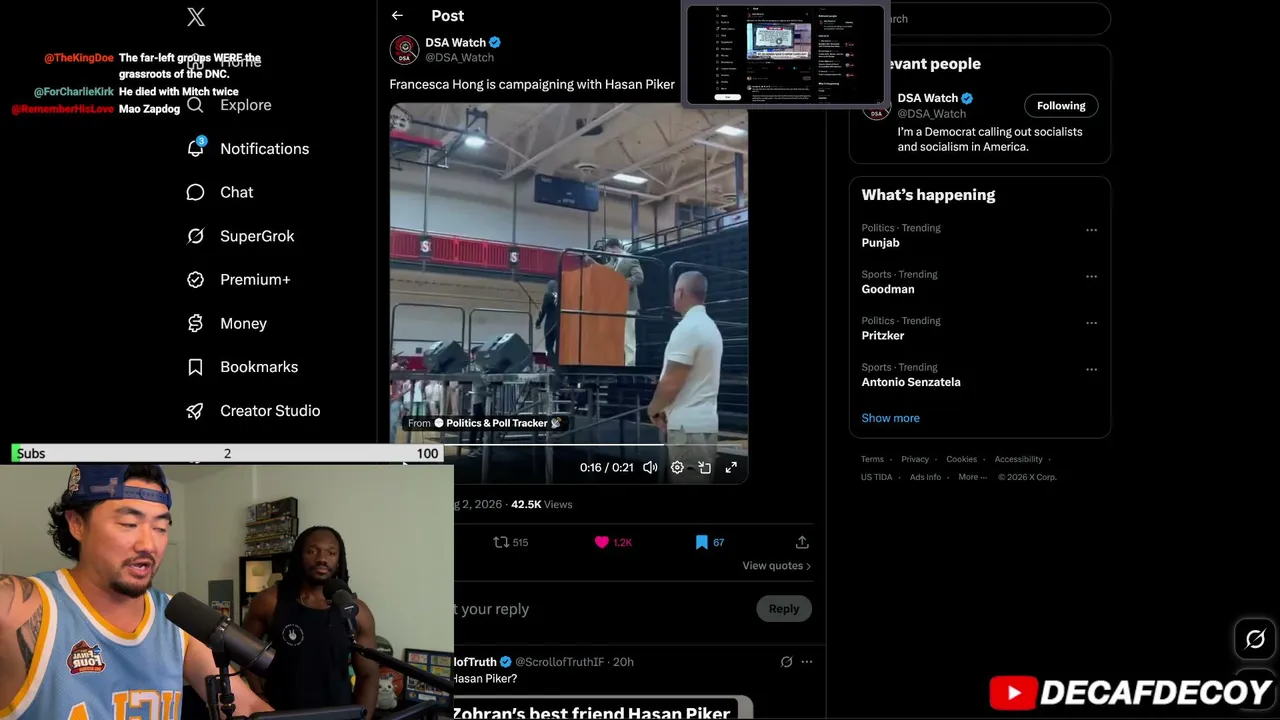Open more options for the Punjab trend

click(1092, 230)
